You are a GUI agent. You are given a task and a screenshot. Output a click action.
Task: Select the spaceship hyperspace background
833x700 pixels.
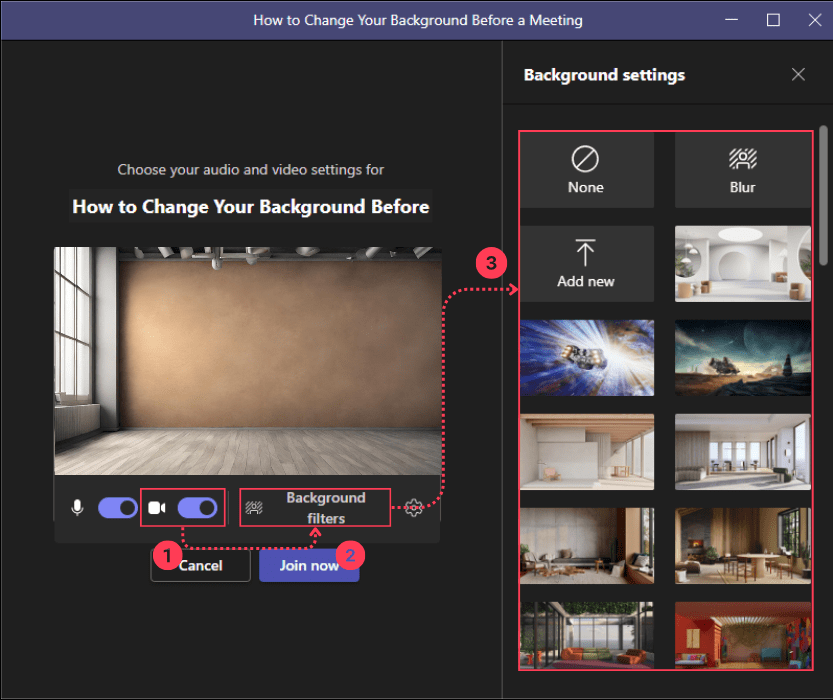click(x=586, y=358)
